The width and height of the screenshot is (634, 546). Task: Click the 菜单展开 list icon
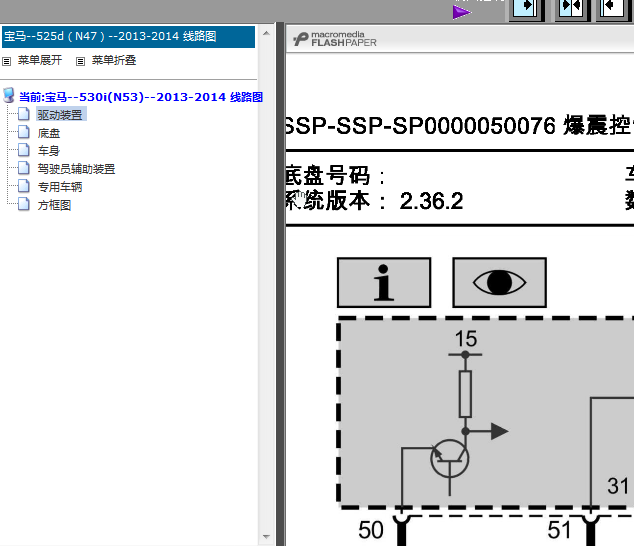pyautogui.click(x=6, y=61)
